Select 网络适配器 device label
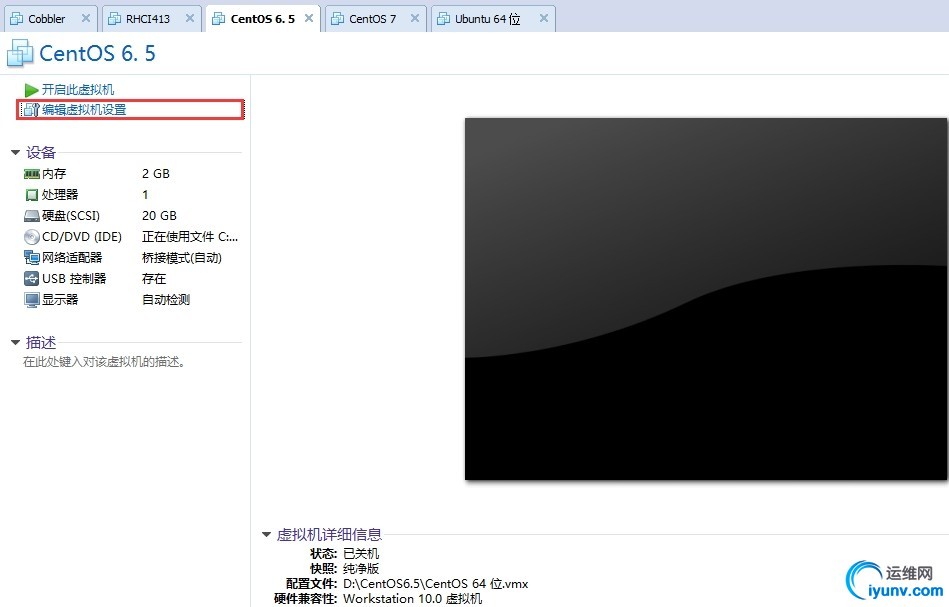The height and width of the screenshot is (607, 949). (72, 258)
